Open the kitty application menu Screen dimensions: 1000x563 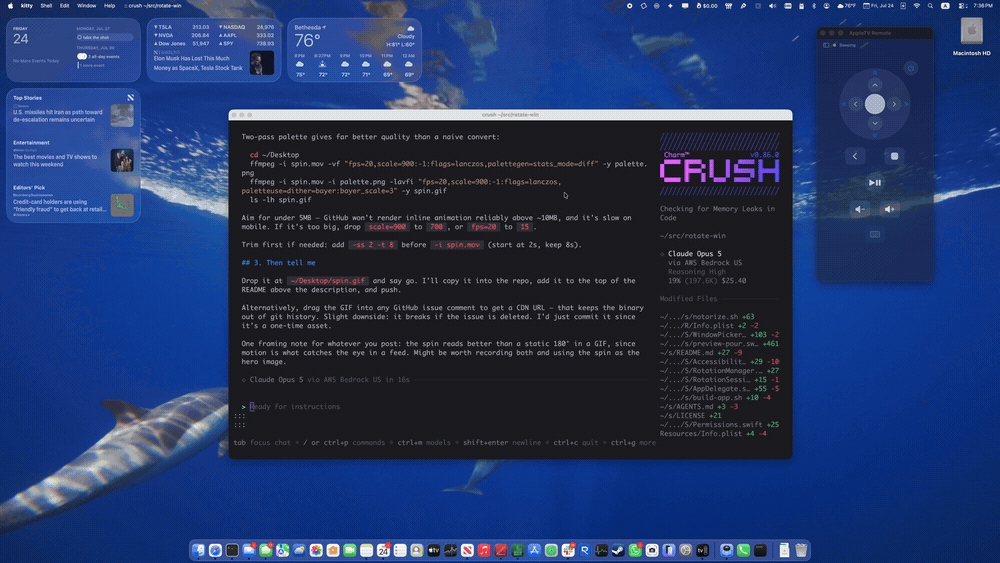(x=26, y=6)
